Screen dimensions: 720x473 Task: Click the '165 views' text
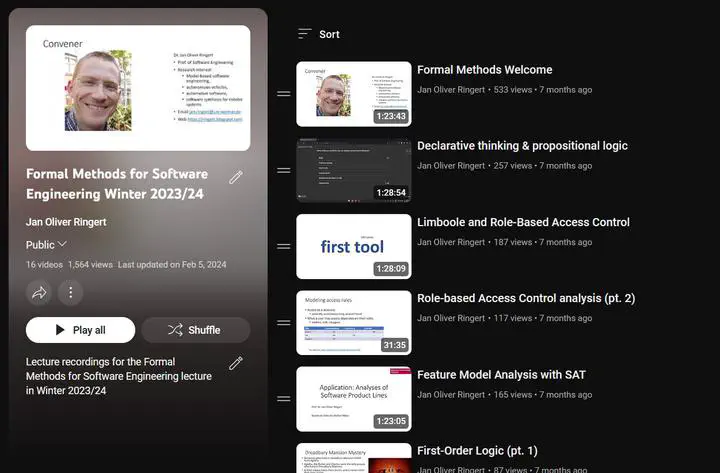click(x=513, y=395)
